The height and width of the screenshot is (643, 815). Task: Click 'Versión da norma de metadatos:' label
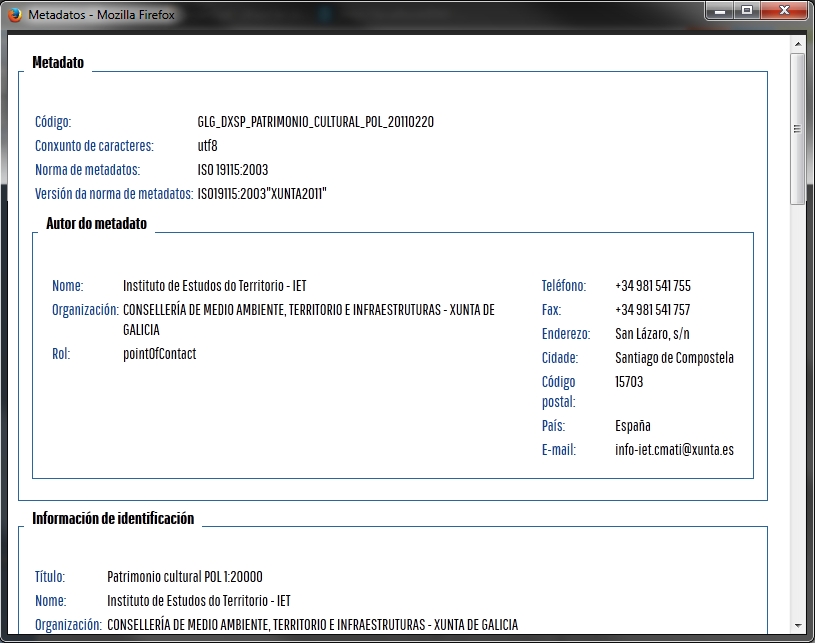[x=114, y=193]
